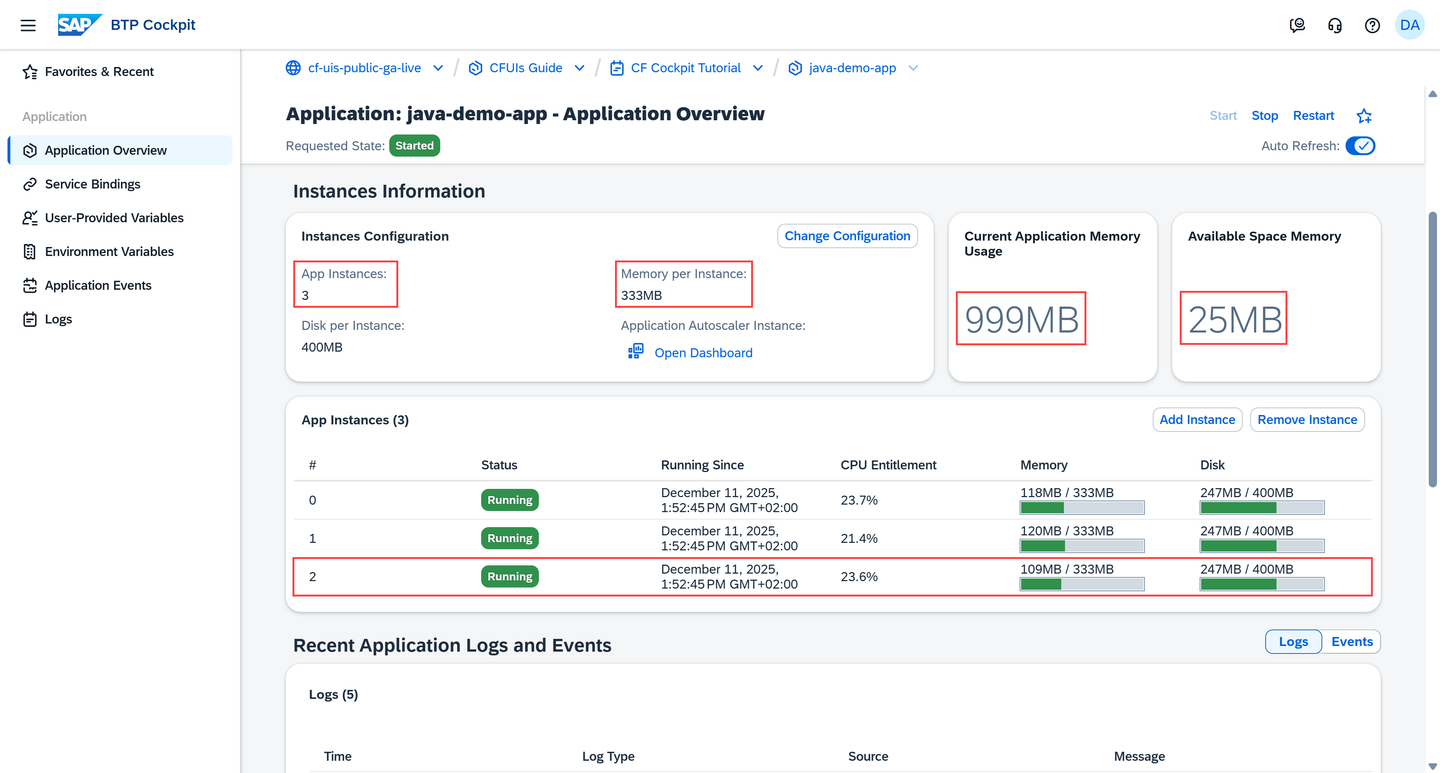Go to Application Overview in sidebar
This screenshot has width=1440, height=773.
tap(120, 151)
